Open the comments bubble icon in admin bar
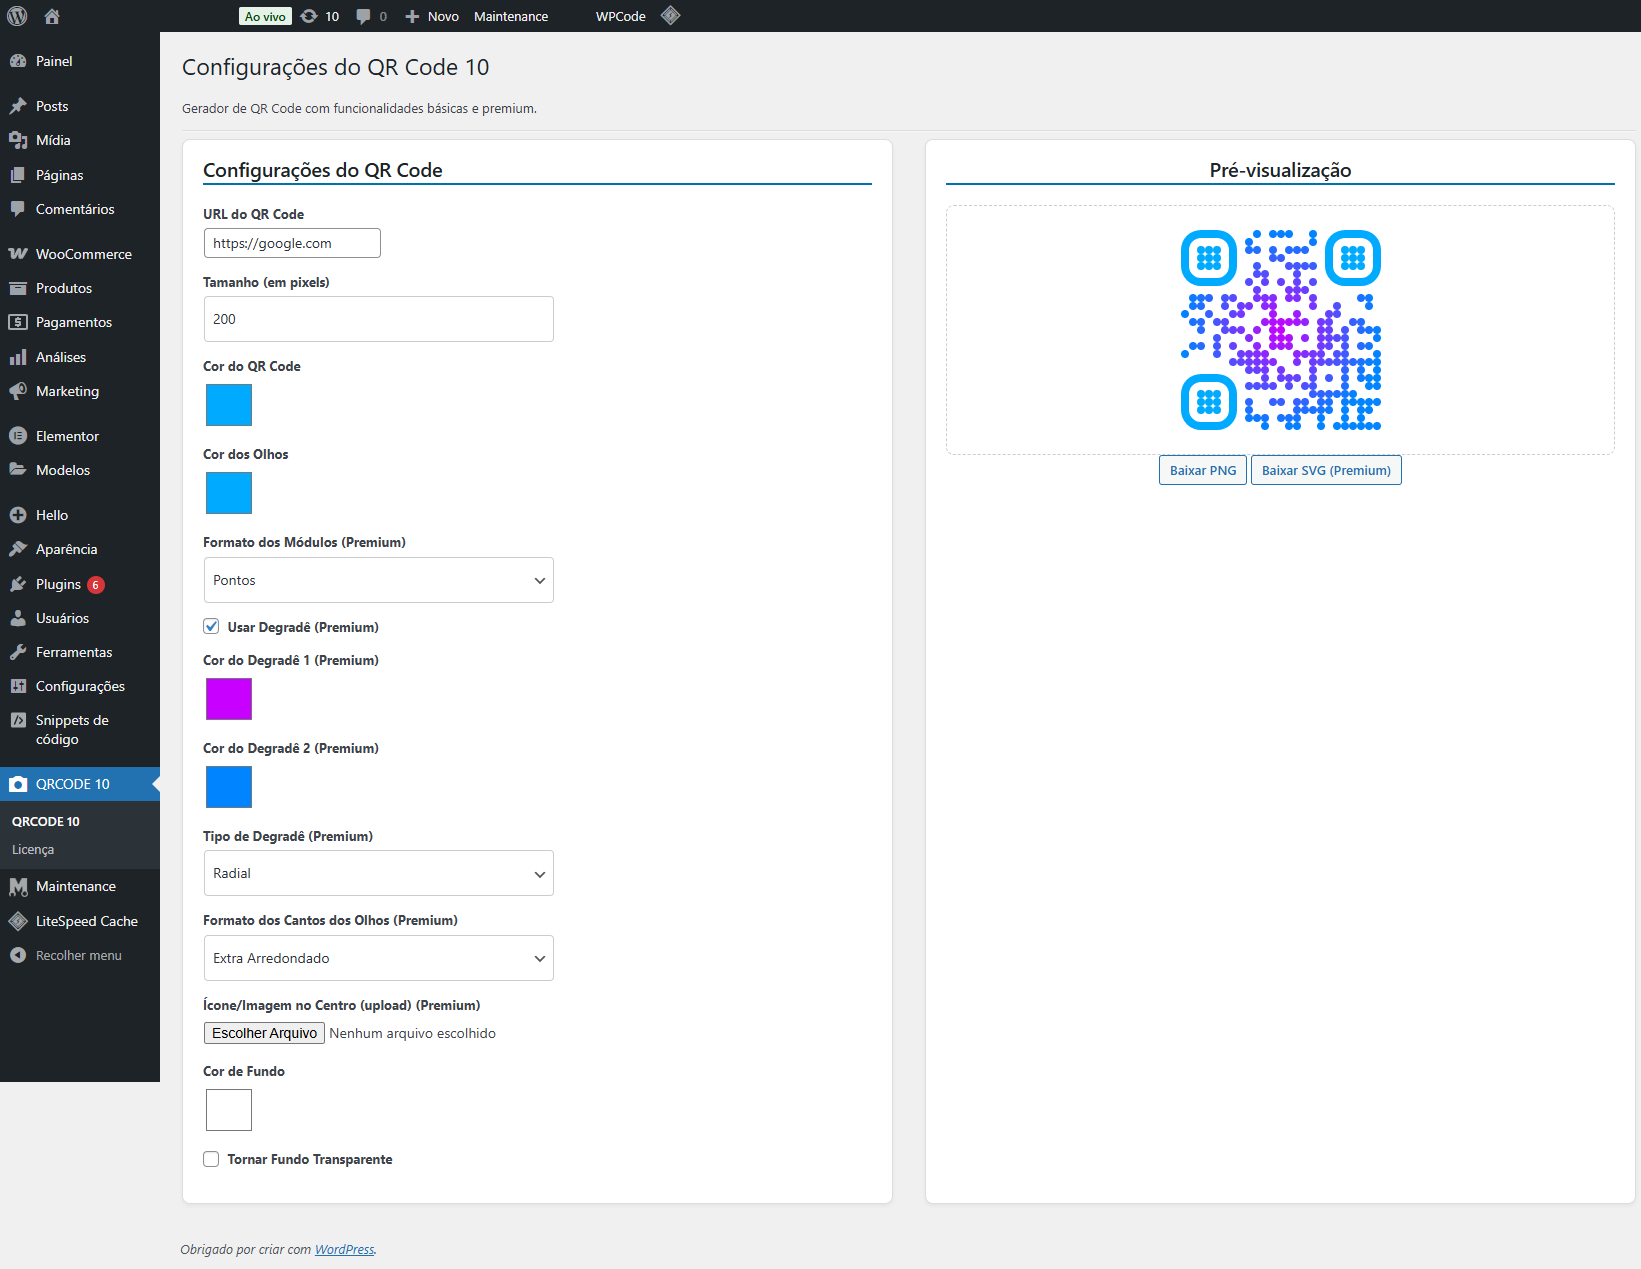The width and height of the screenshot is (1641, 1269). click(364, 16)
